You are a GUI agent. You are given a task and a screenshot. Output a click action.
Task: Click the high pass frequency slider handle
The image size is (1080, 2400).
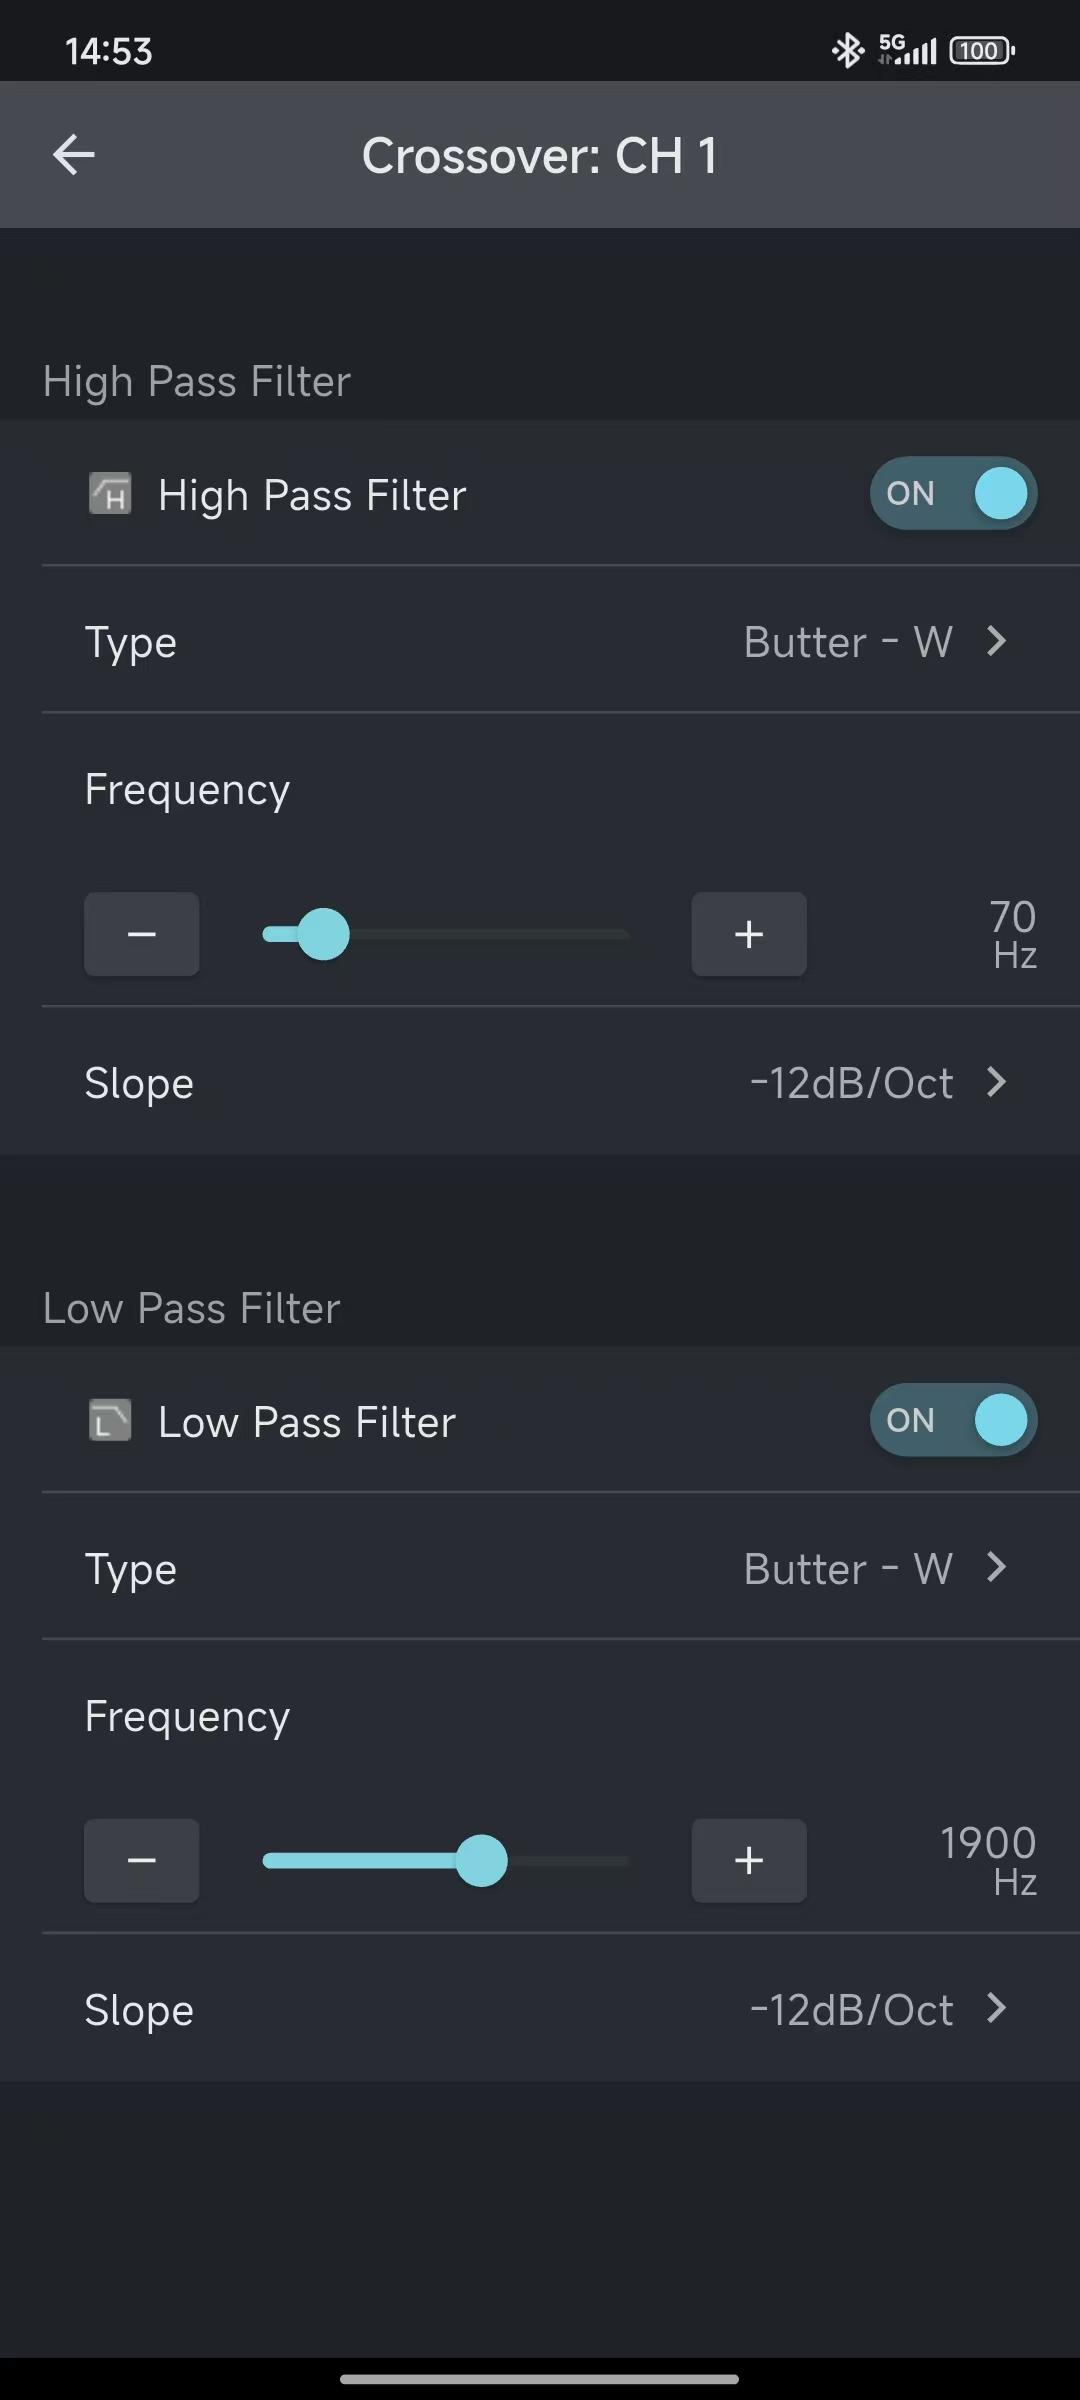pos(324,934)
